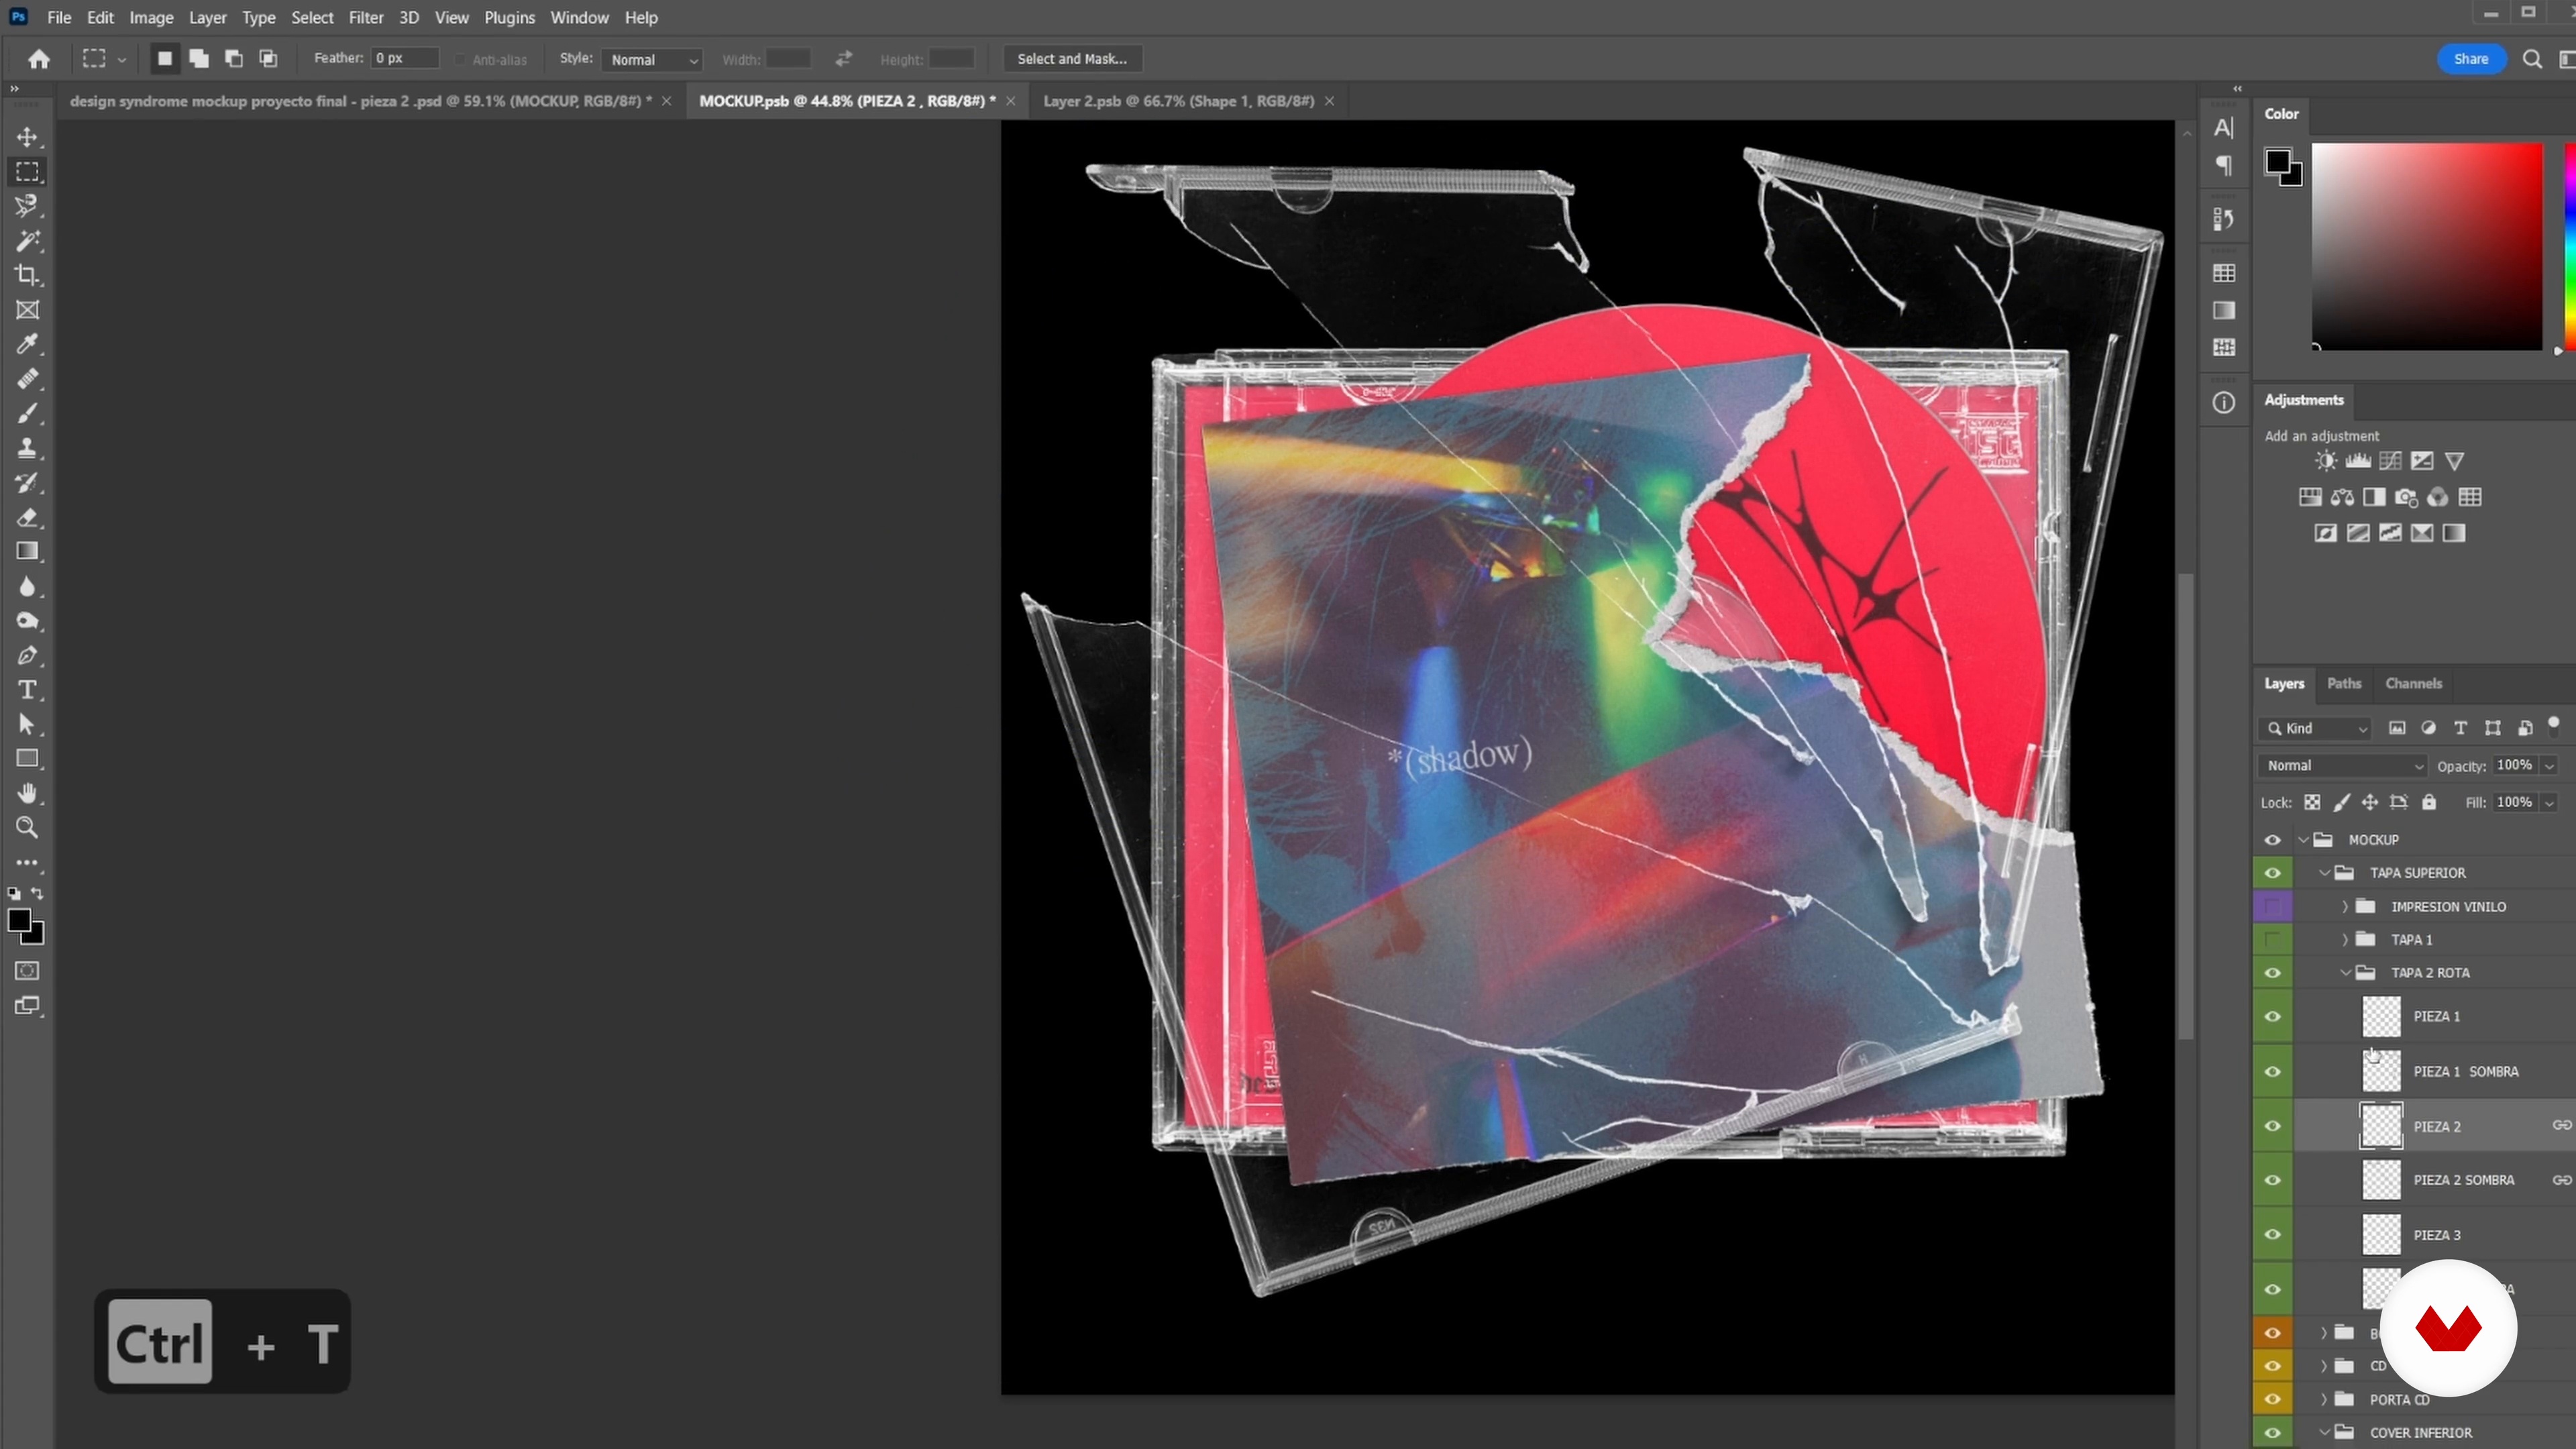Click the Share button
This screenshot has width=2576, height=1449.
tap(2470, 59)
